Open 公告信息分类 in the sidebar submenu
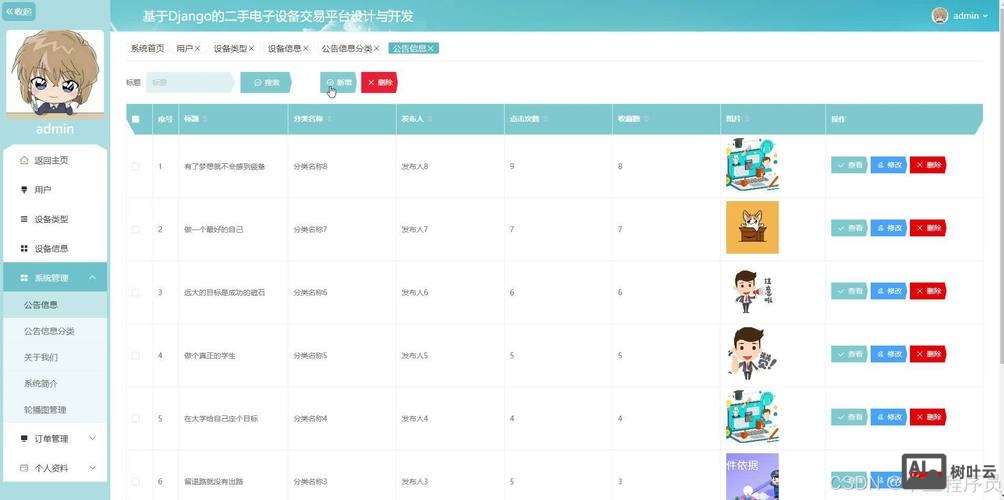This screenshot has height=500, width=1004. pos(49,331)
